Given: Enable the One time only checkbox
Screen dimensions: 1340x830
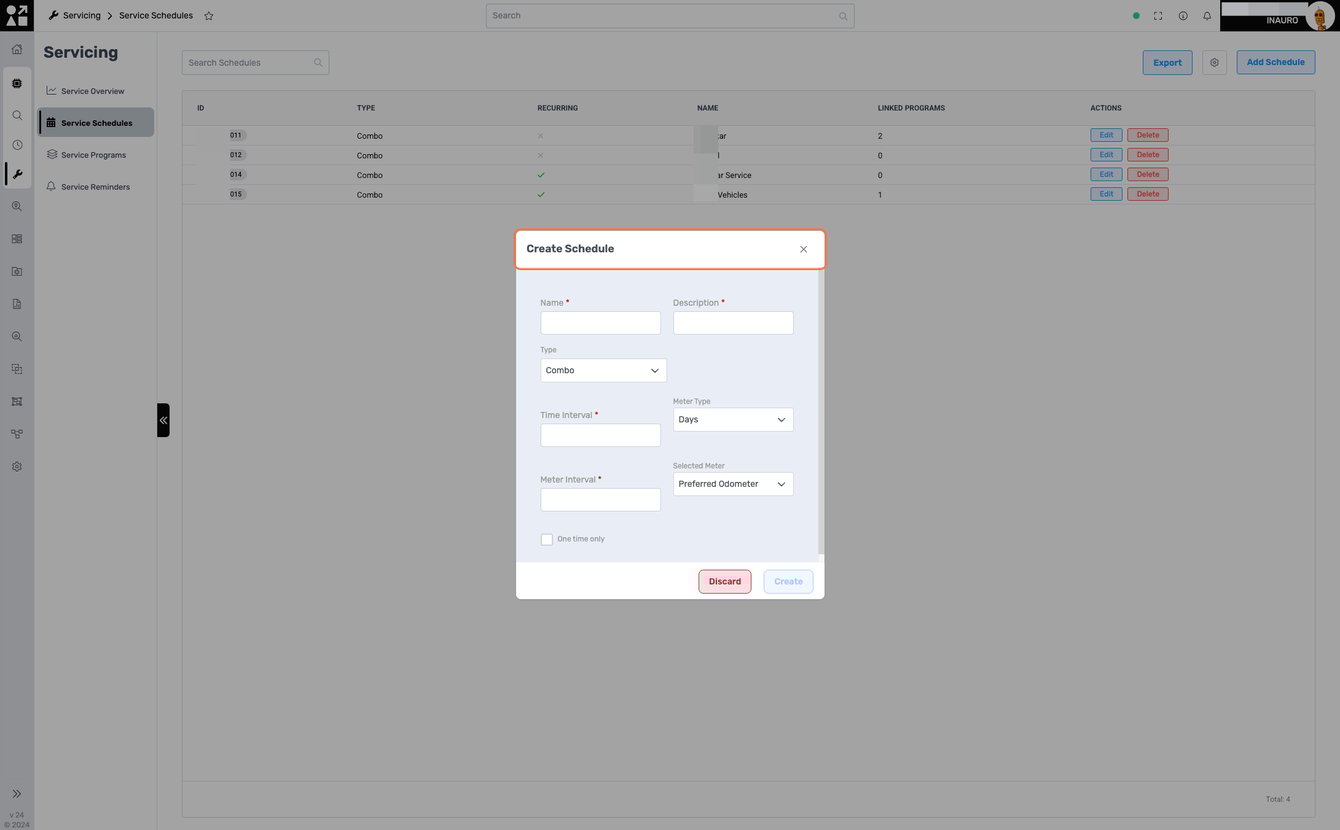Looking at the screenshot, I should point(547,540).
